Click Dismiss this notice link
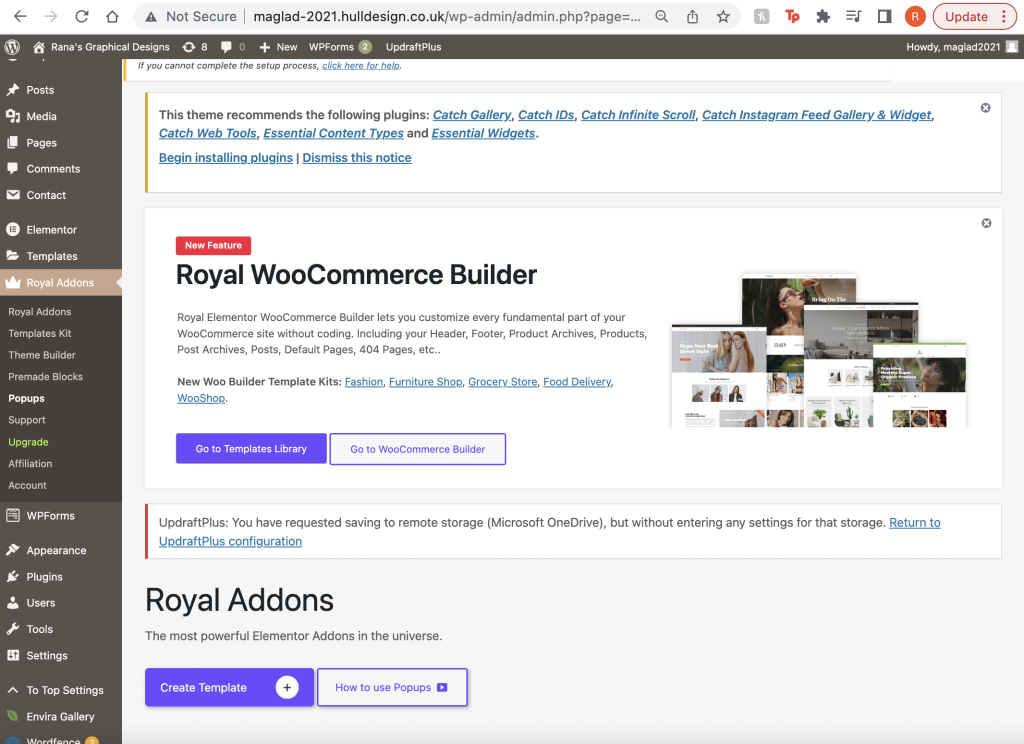 357,158
